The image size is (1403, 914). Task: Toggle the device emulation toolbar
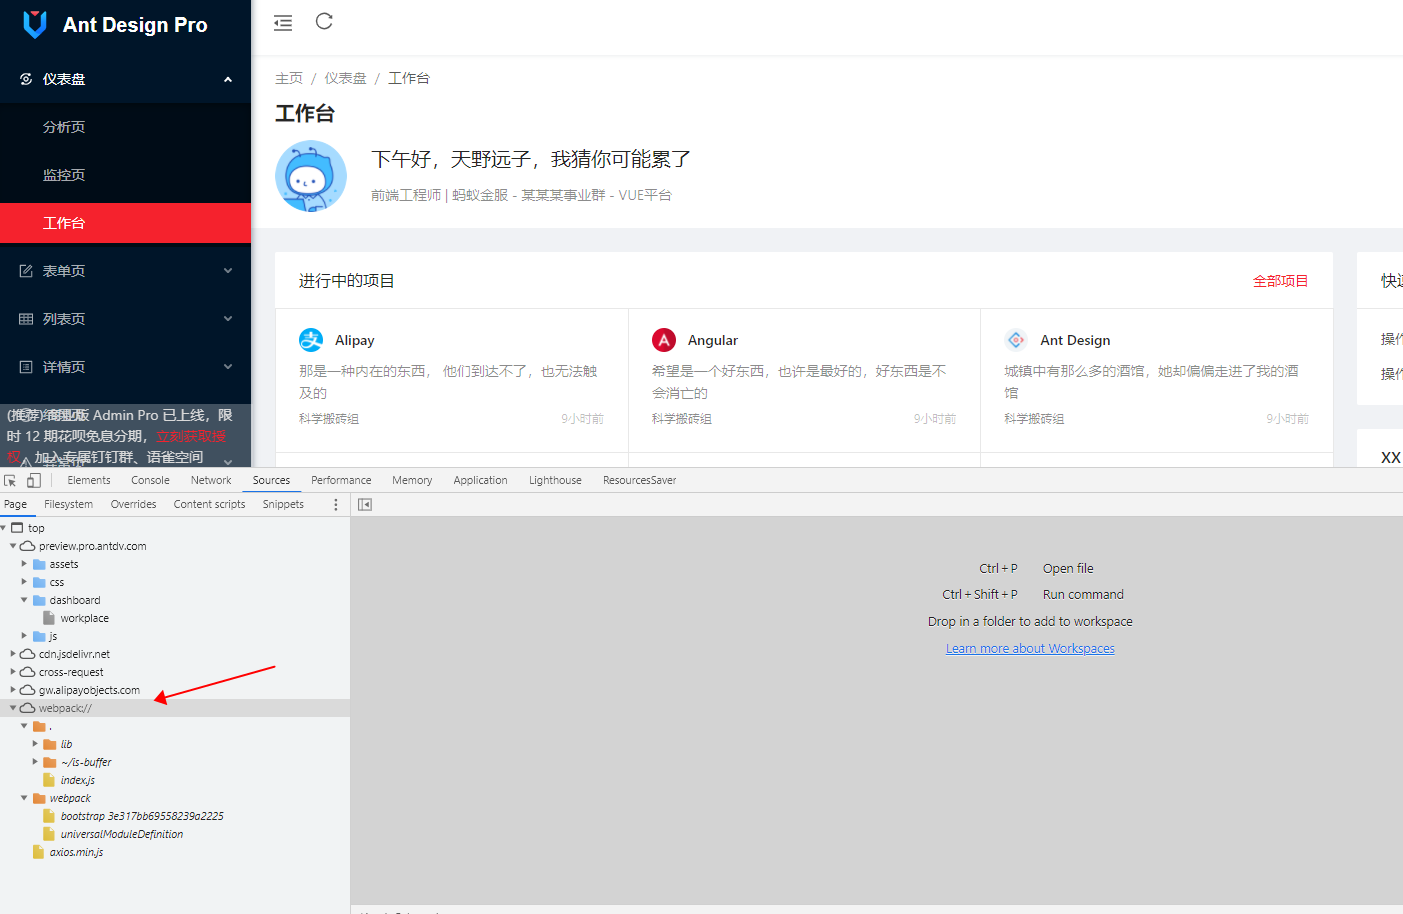(33, 480)
